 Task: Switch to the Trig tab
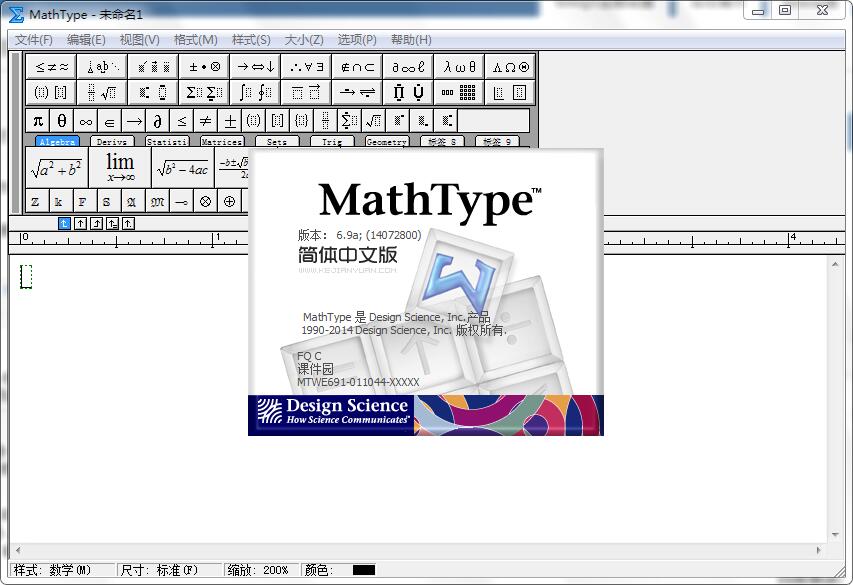[x=332, y=141]
